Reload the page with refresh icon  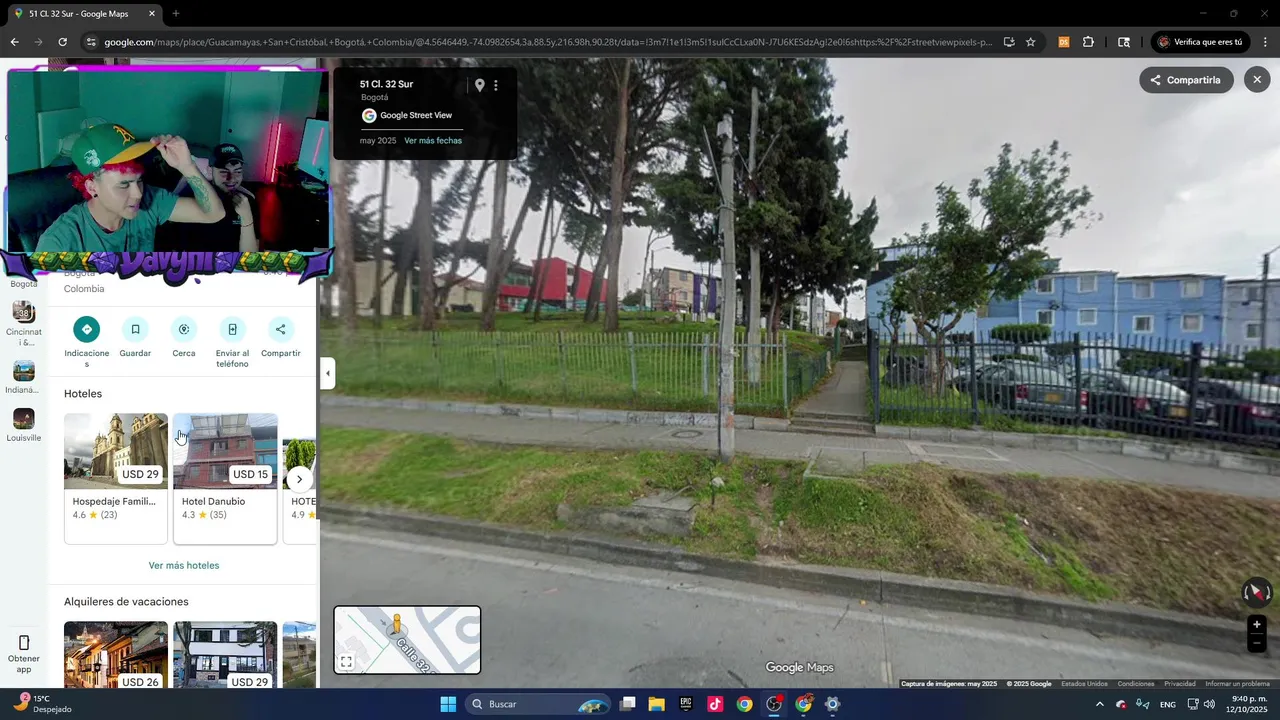click(x=62, y=42)
